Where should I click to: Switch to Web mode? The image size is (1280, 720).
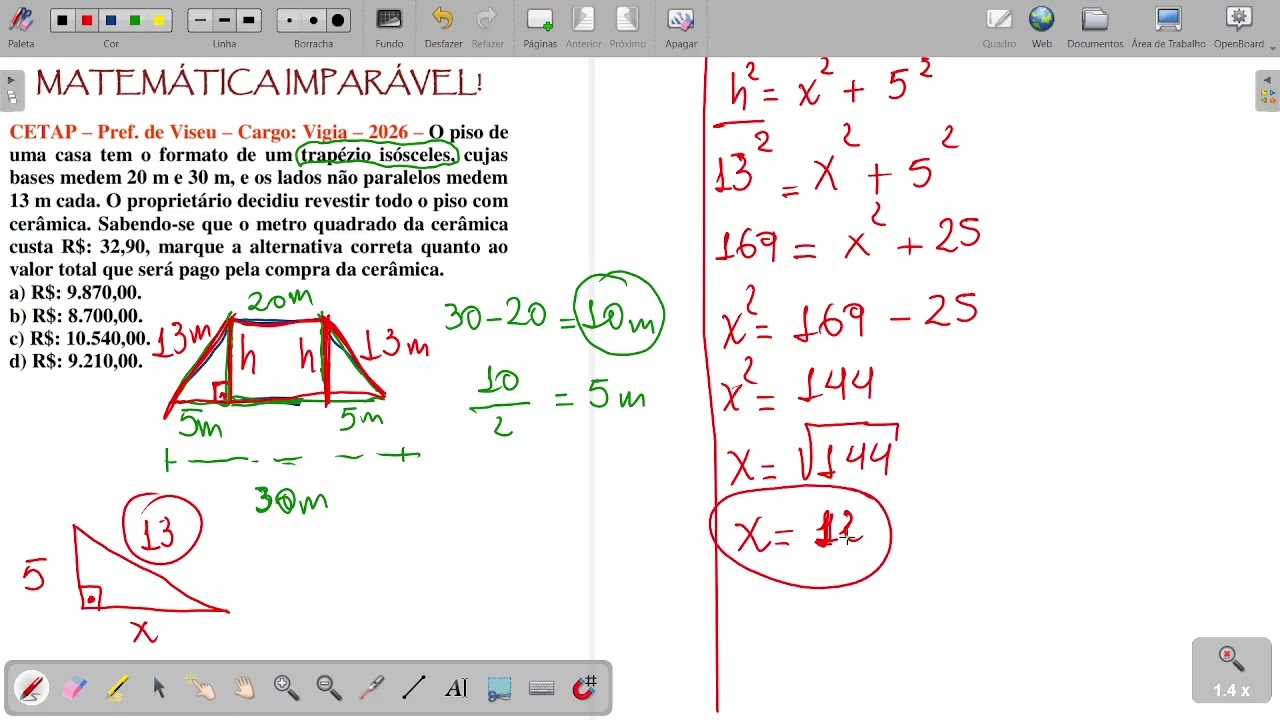pyautogui.click(x=1042, y=27)
